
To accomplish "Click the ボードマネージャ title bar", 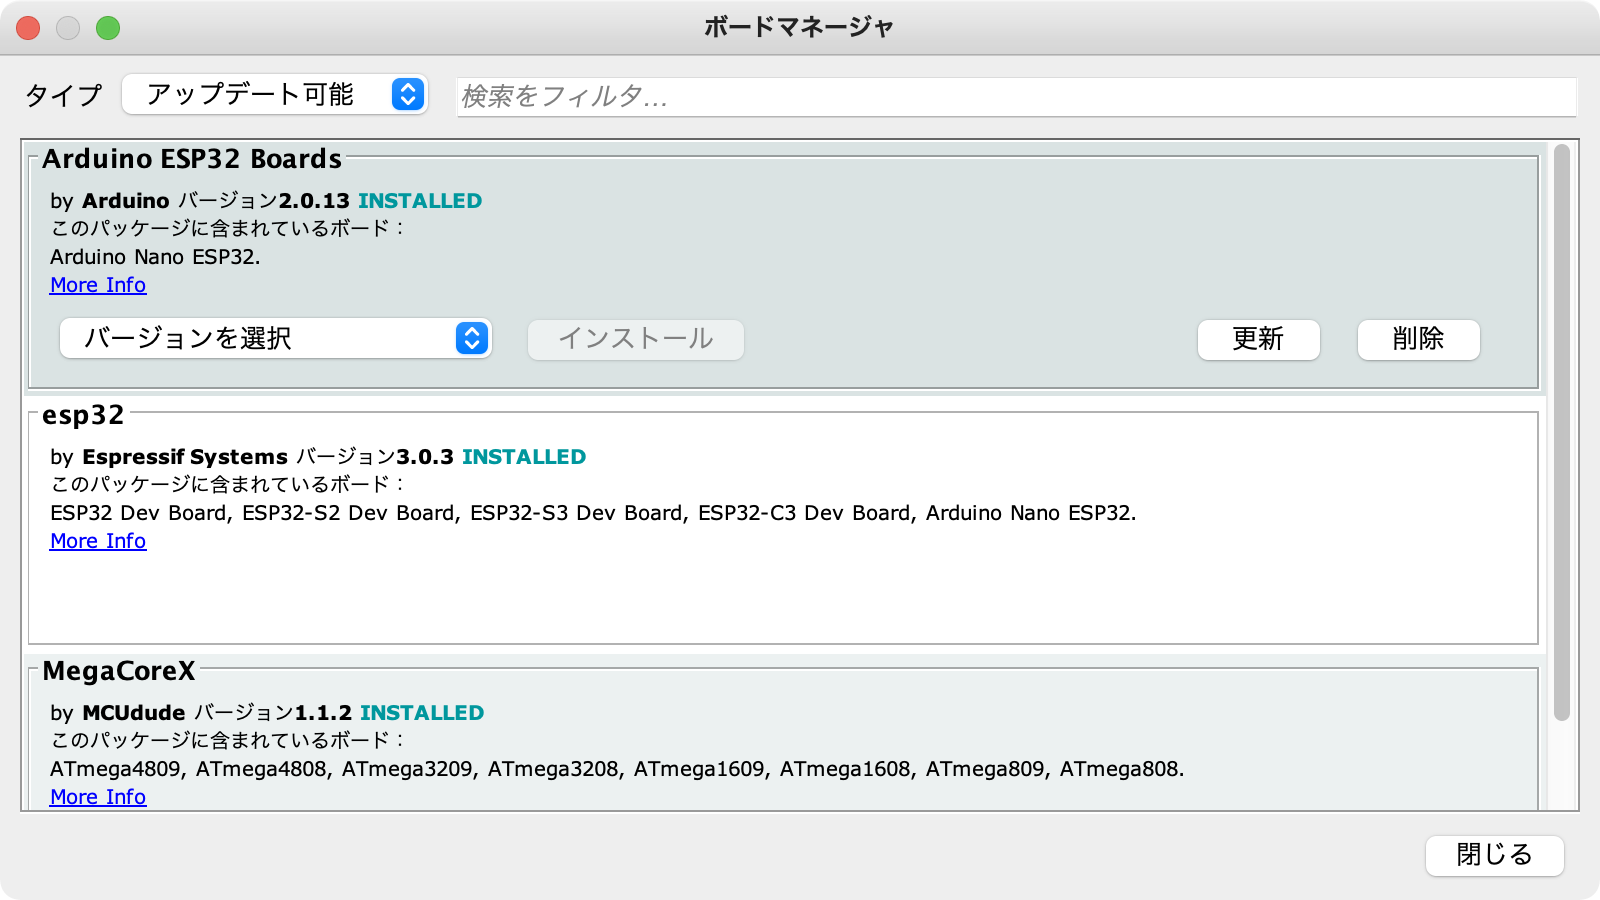I will click(800, 27).
